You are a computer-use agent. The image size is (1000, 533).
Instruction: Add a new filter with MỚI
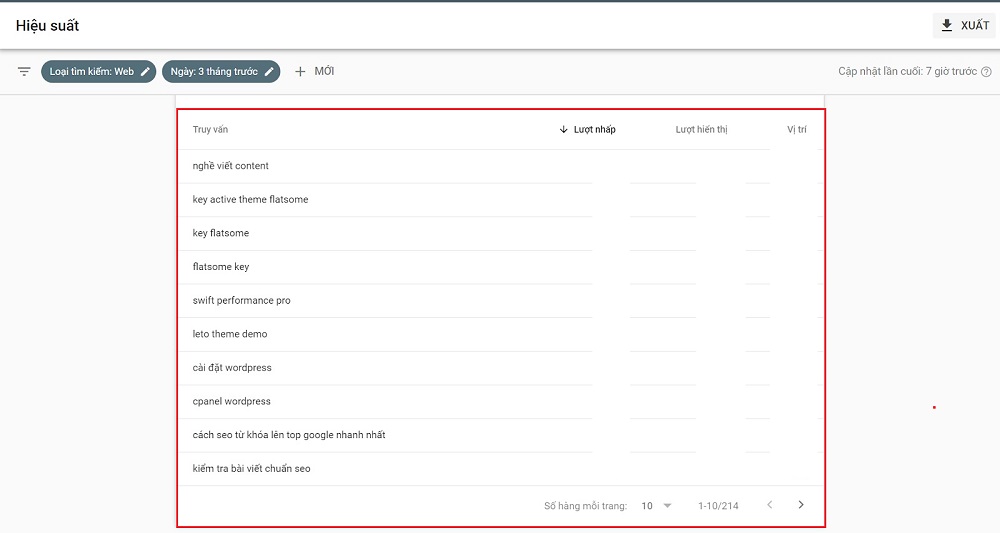tap(314, 71)
